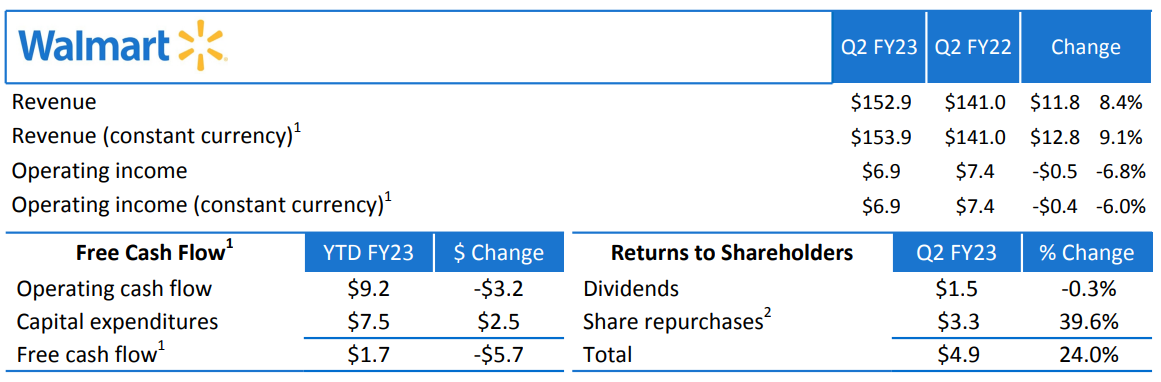Click the Walmart spark logo icon
The width and height of the screenshot is (1161, 382).
[x=203, y=47]
